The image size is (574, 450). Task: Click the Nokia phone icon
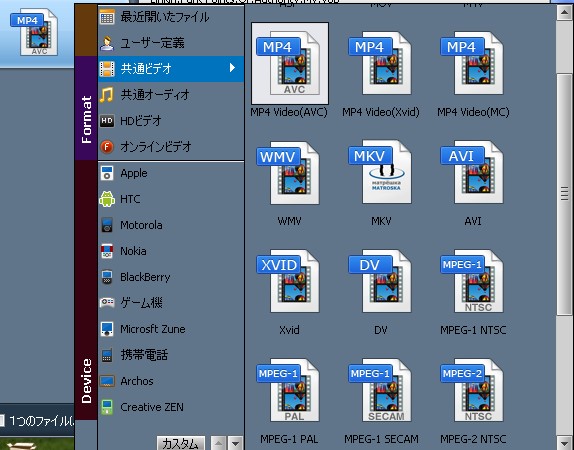(107, 251)
